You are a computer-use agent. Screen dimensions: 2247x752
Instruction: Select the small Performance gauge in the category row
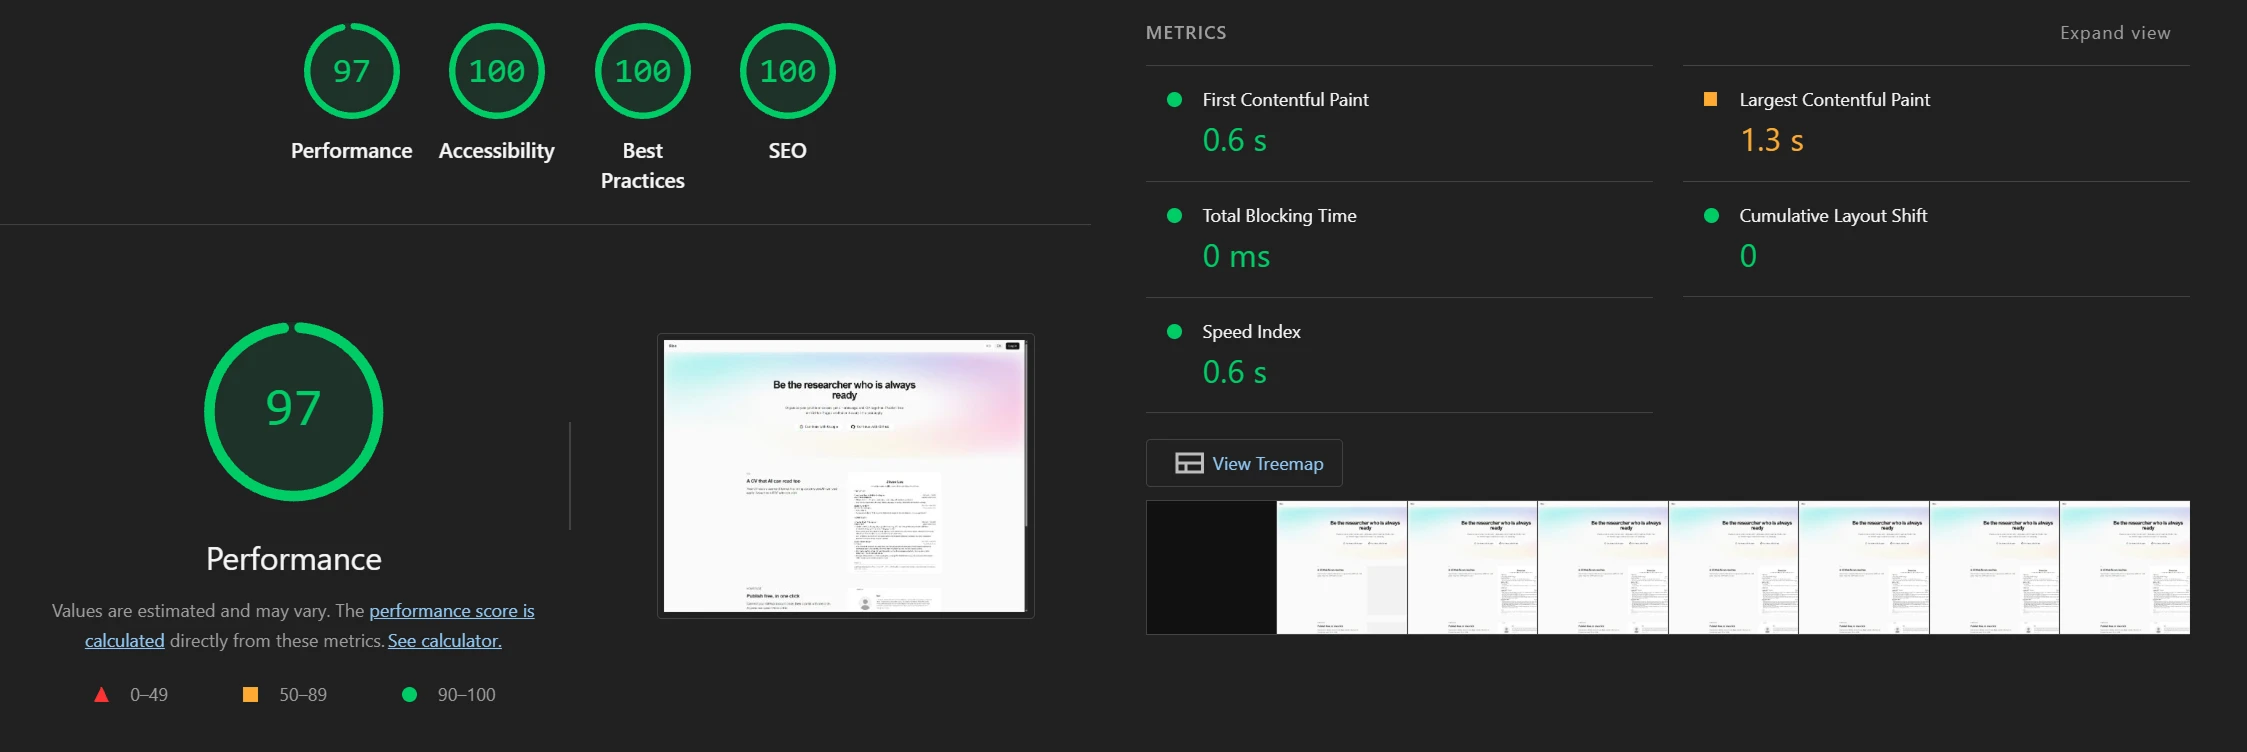point(352,71)
